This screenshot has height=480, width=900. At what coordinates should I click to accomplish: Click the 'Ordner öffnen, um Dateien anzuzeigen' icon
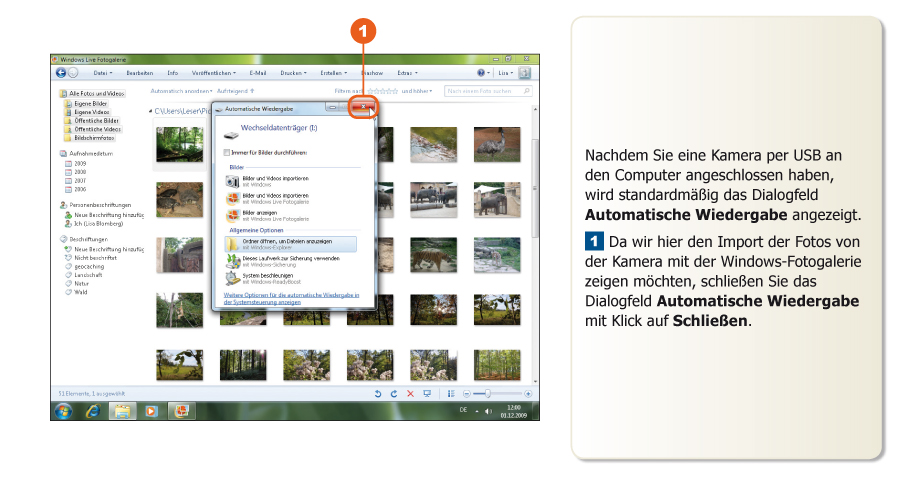pyautogui.click(x=233, y=243)
